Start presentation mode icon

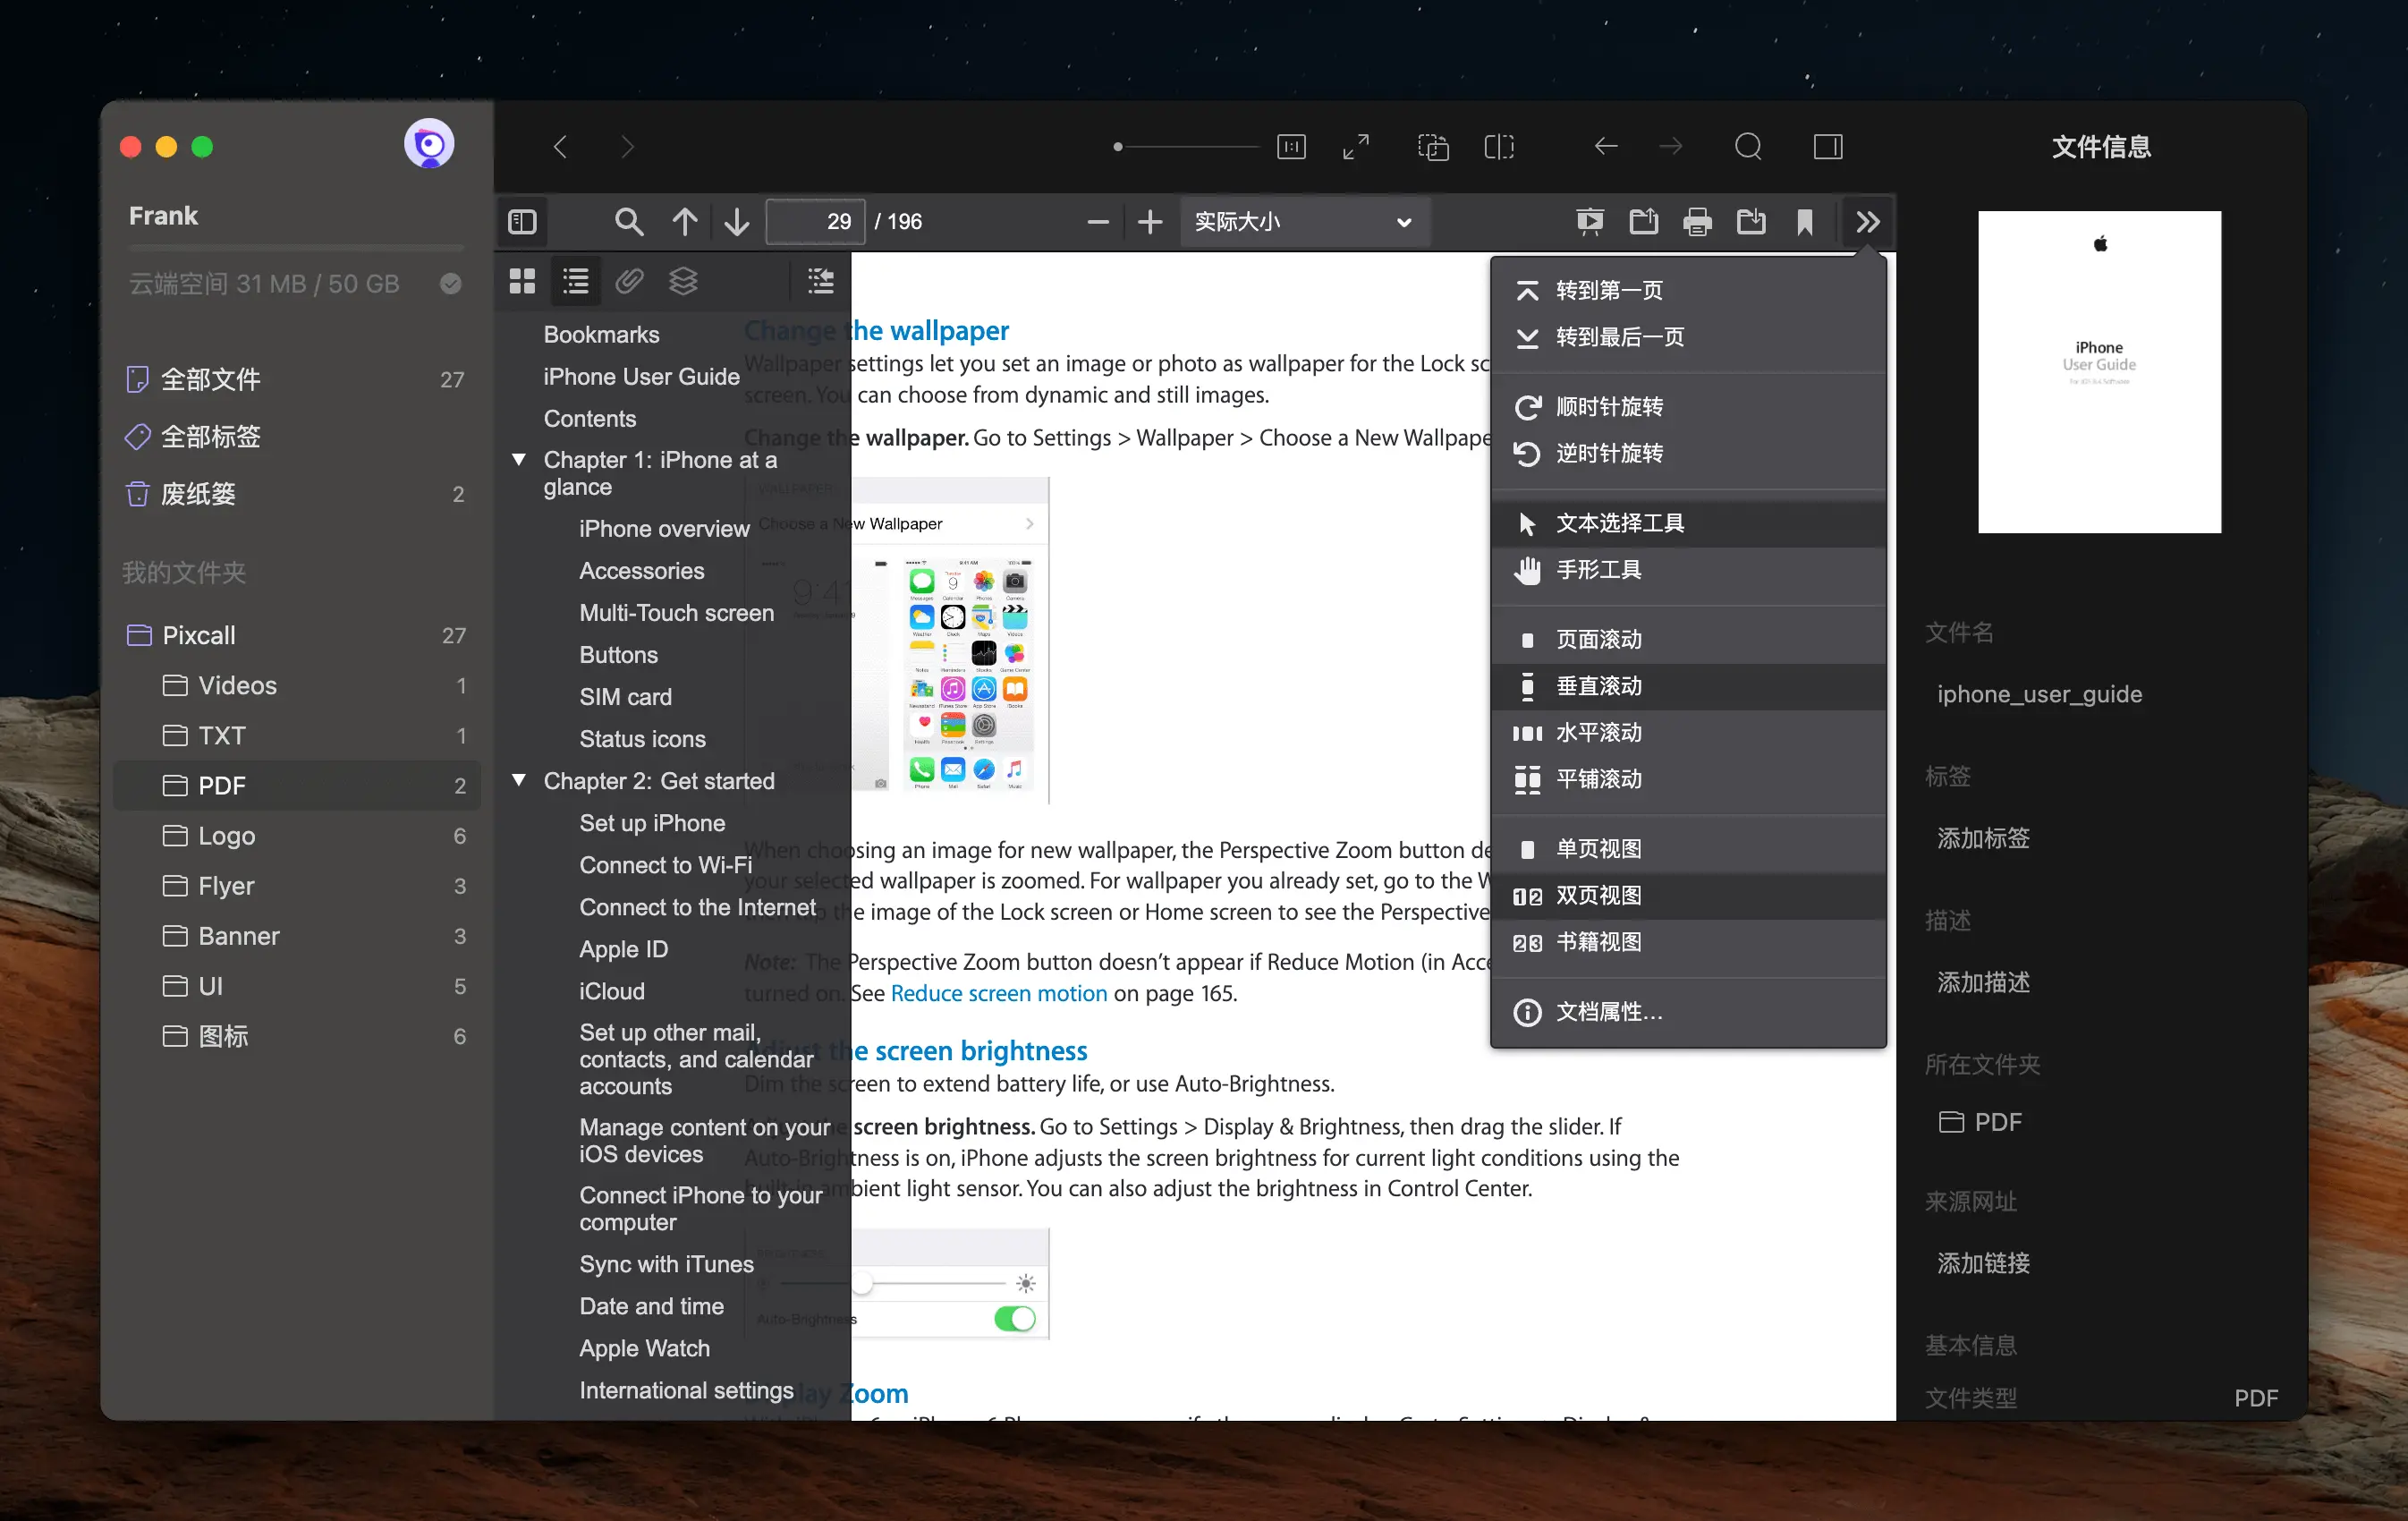pyautogui.click(x=1590, y=221)
